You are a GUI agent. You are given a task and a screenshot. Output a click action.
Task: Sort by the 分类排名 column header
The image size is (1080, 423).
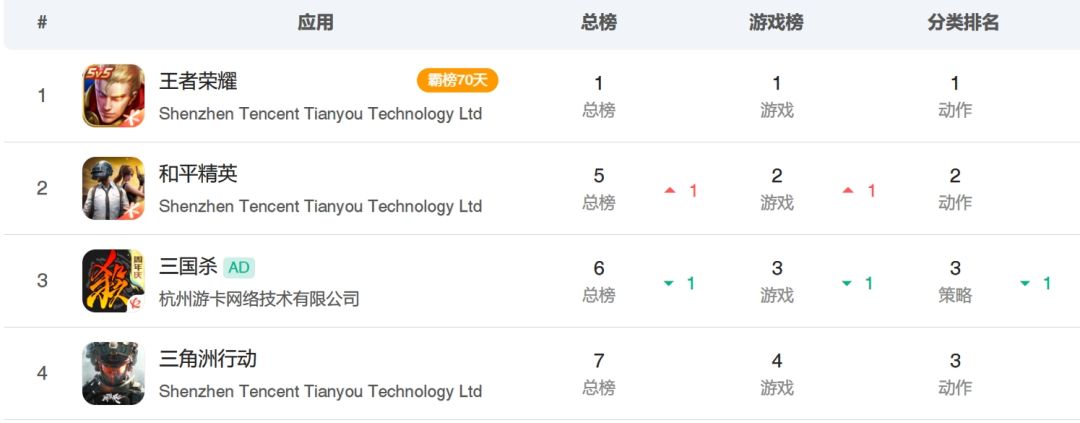click(963, 23)
